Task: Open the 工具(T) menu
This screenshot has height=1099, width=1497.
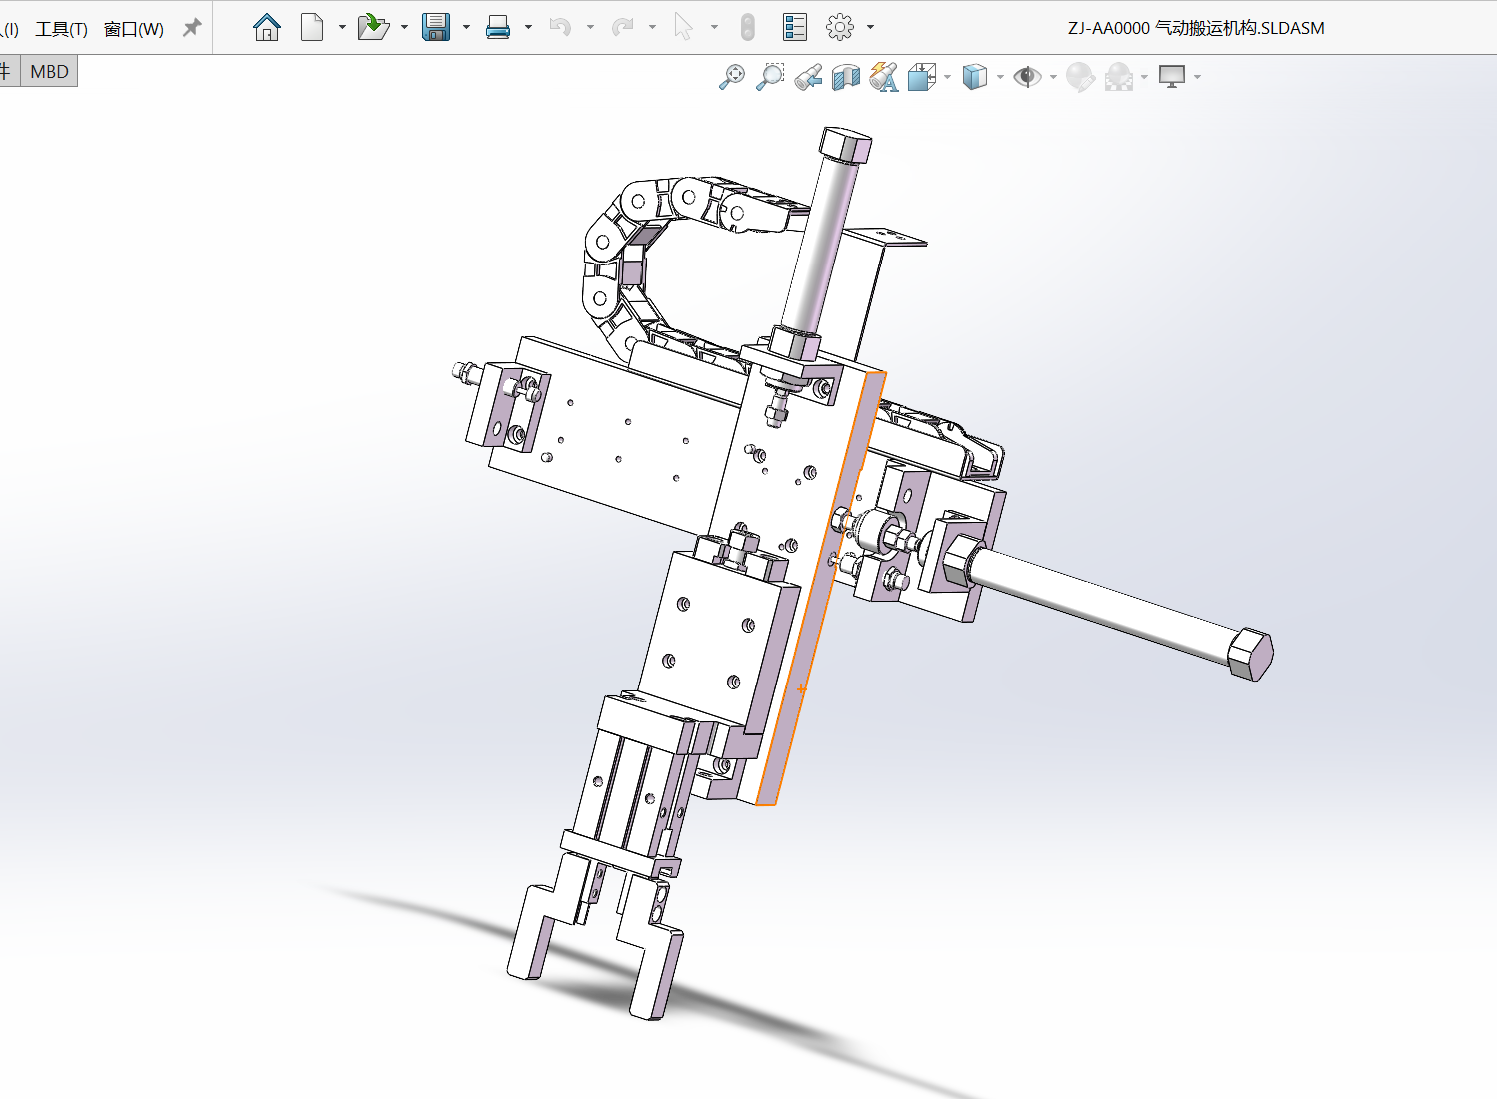Action: coord(61,29)
